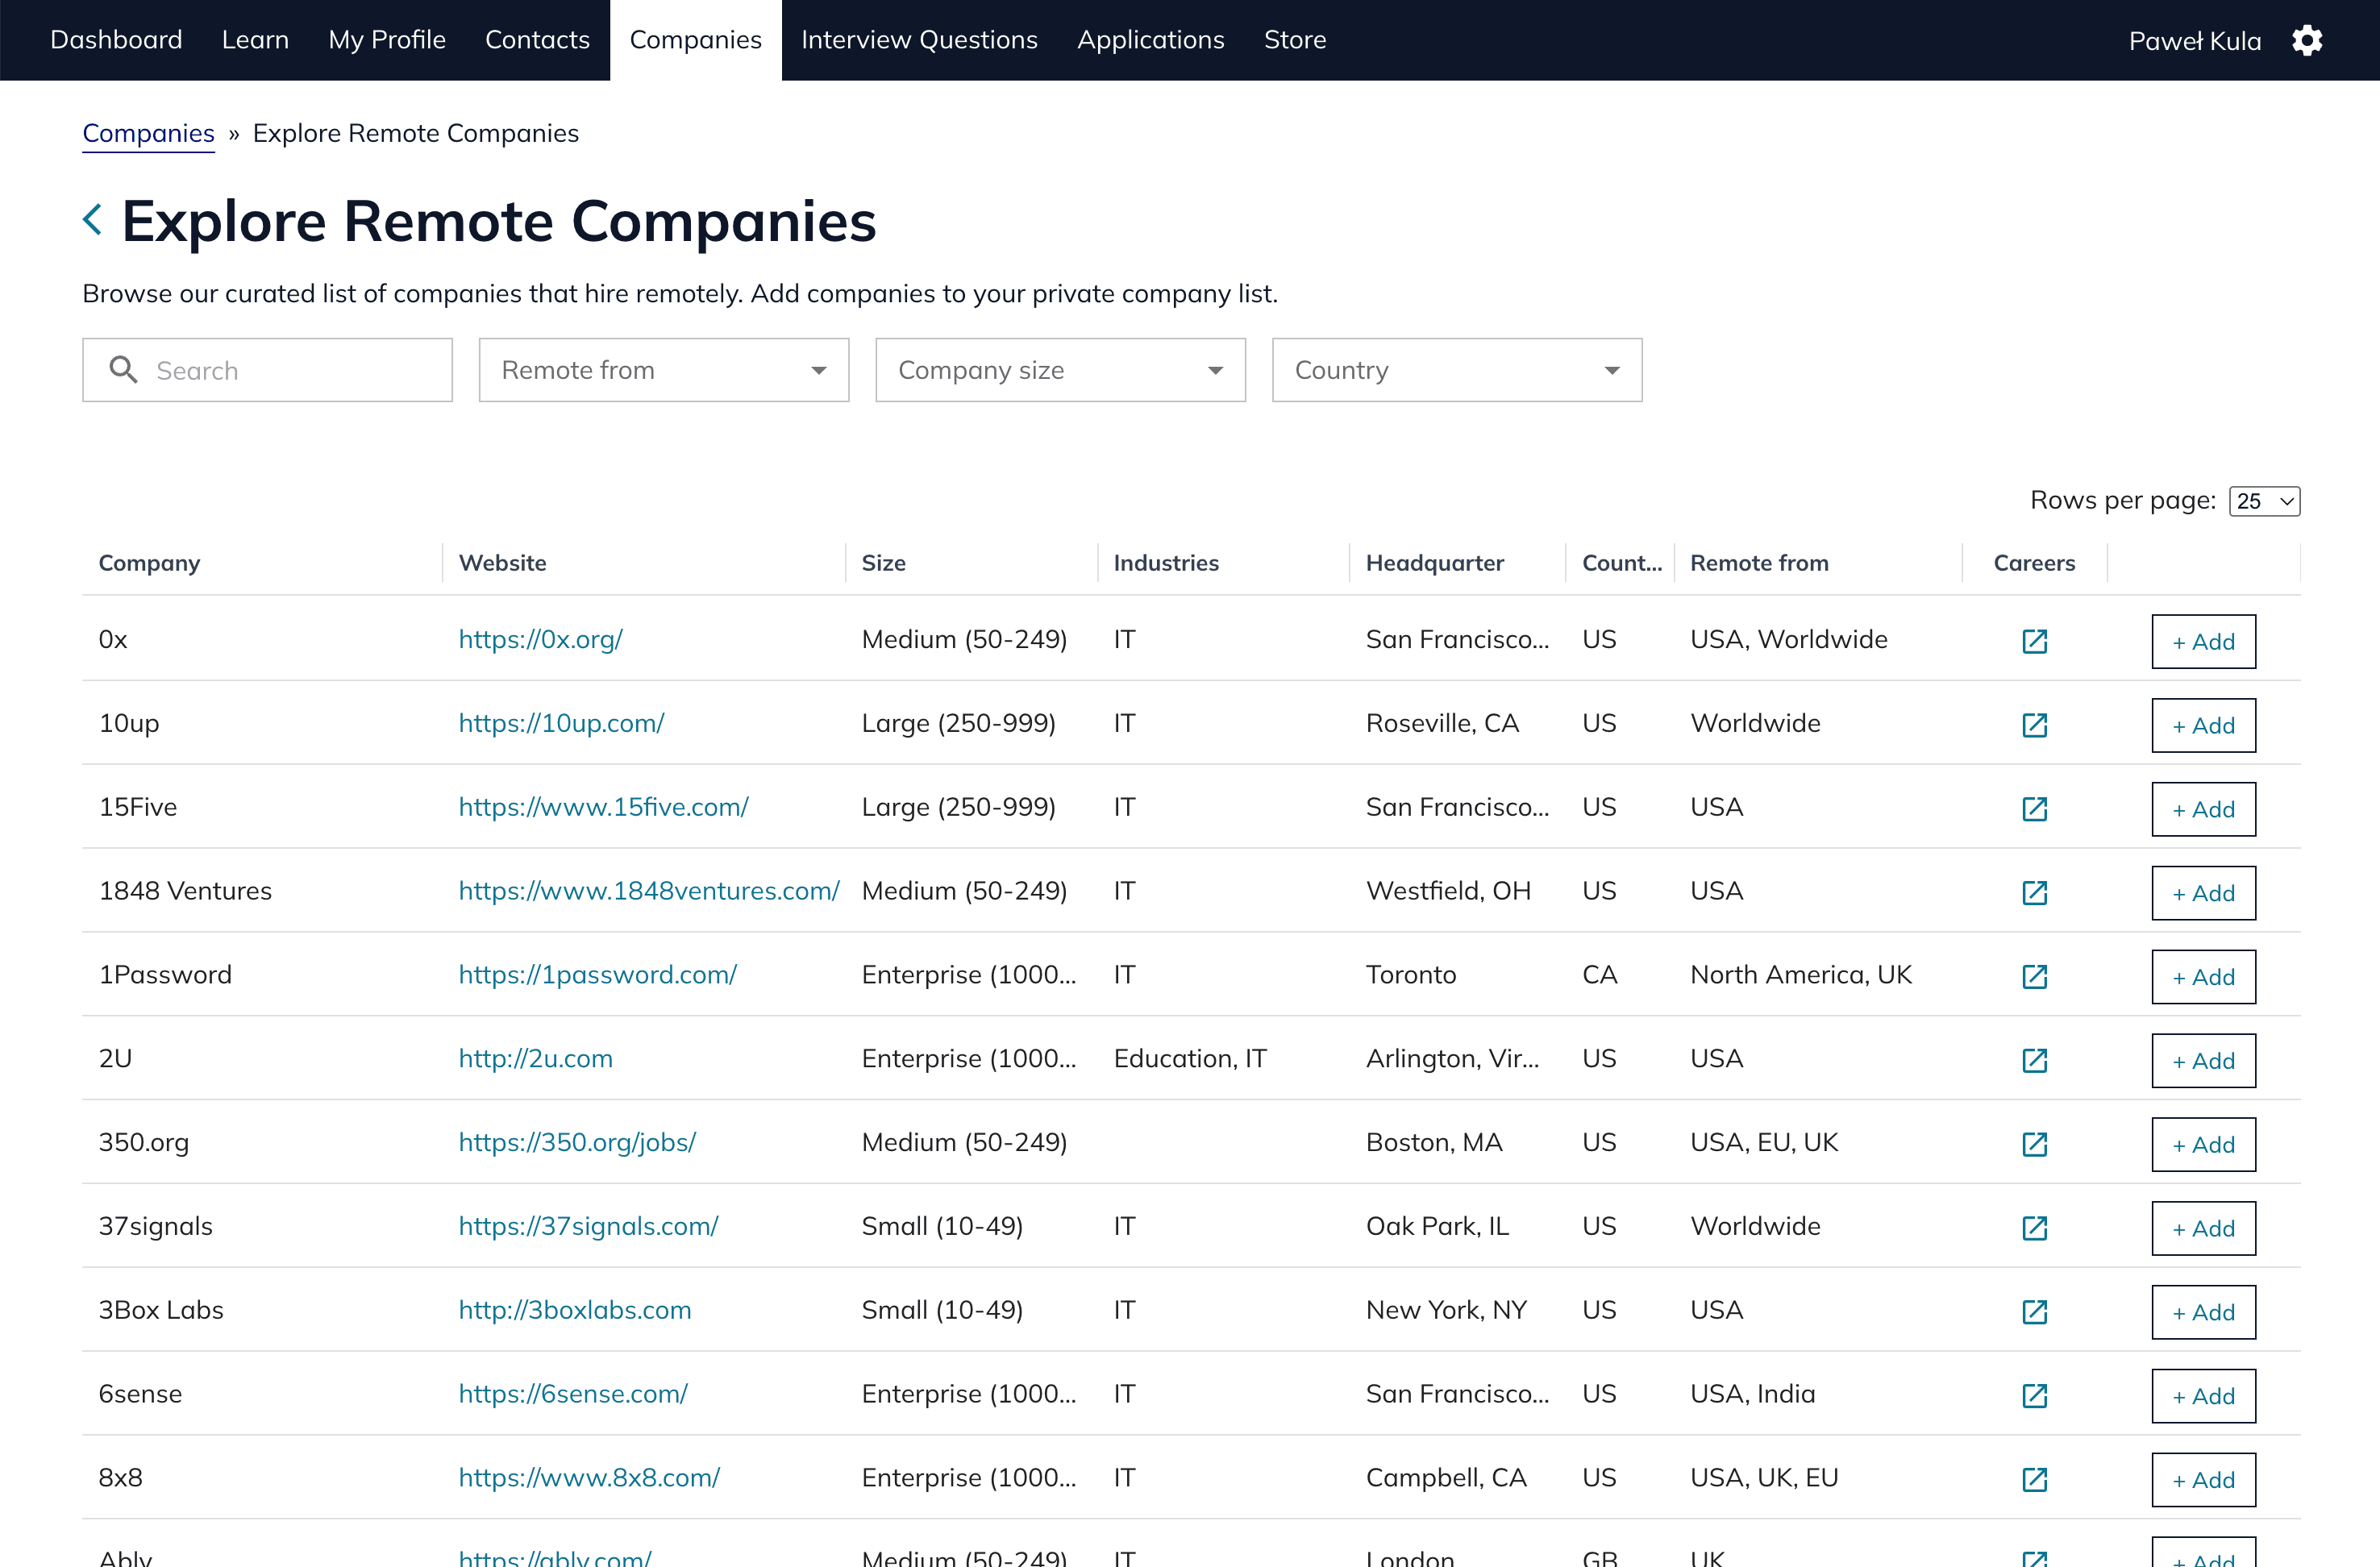Click the magnifier icon in the search field
2380x1567 pixels.
click(x=124, y=369)
